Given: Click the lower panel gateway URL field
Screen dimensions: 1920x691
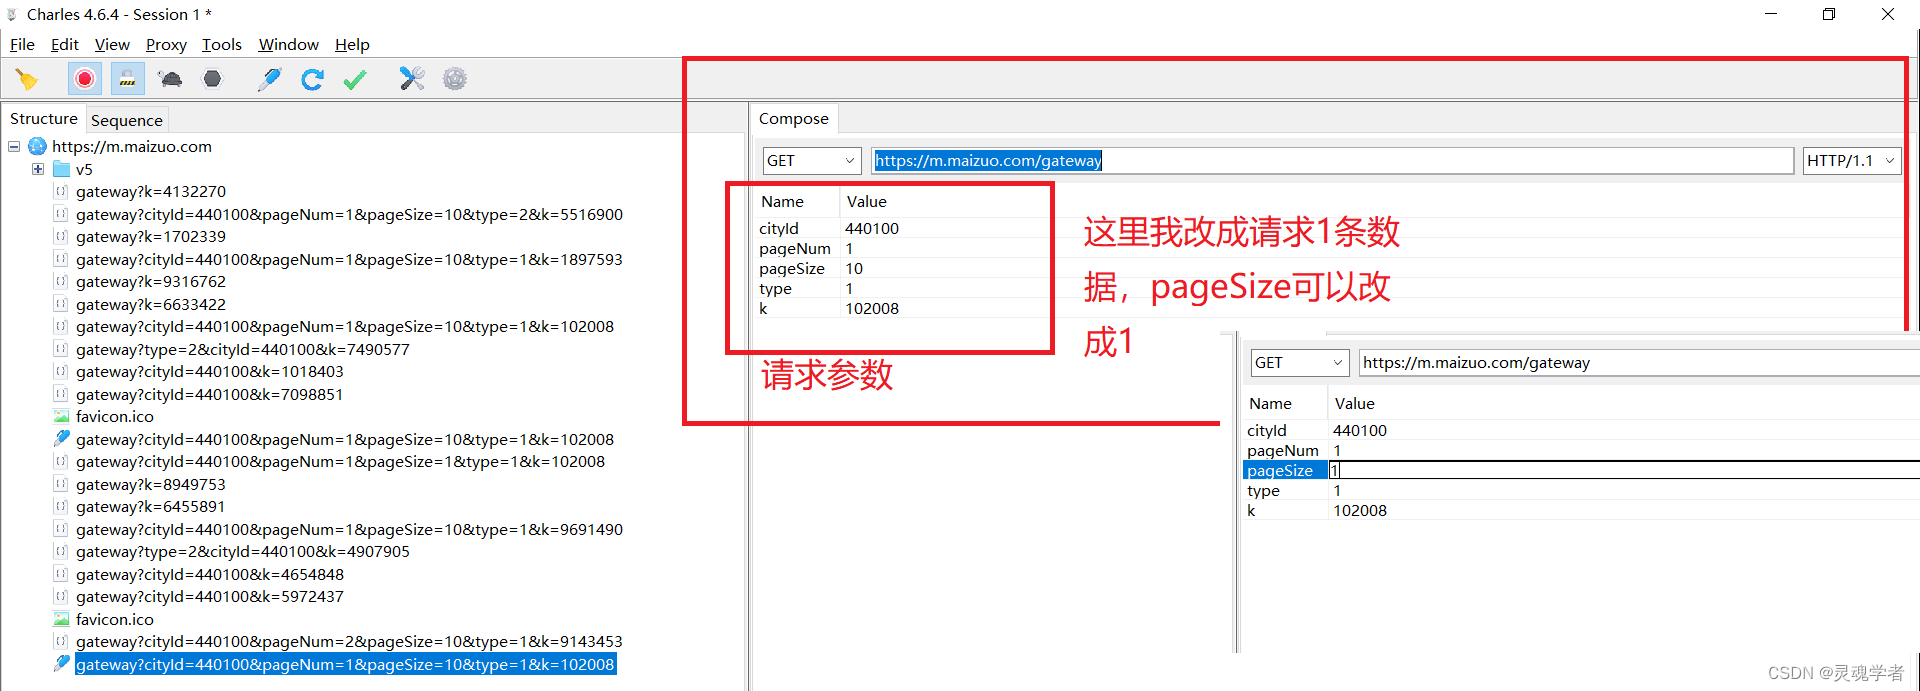Looking at the screenshot, I should 1639,362.
